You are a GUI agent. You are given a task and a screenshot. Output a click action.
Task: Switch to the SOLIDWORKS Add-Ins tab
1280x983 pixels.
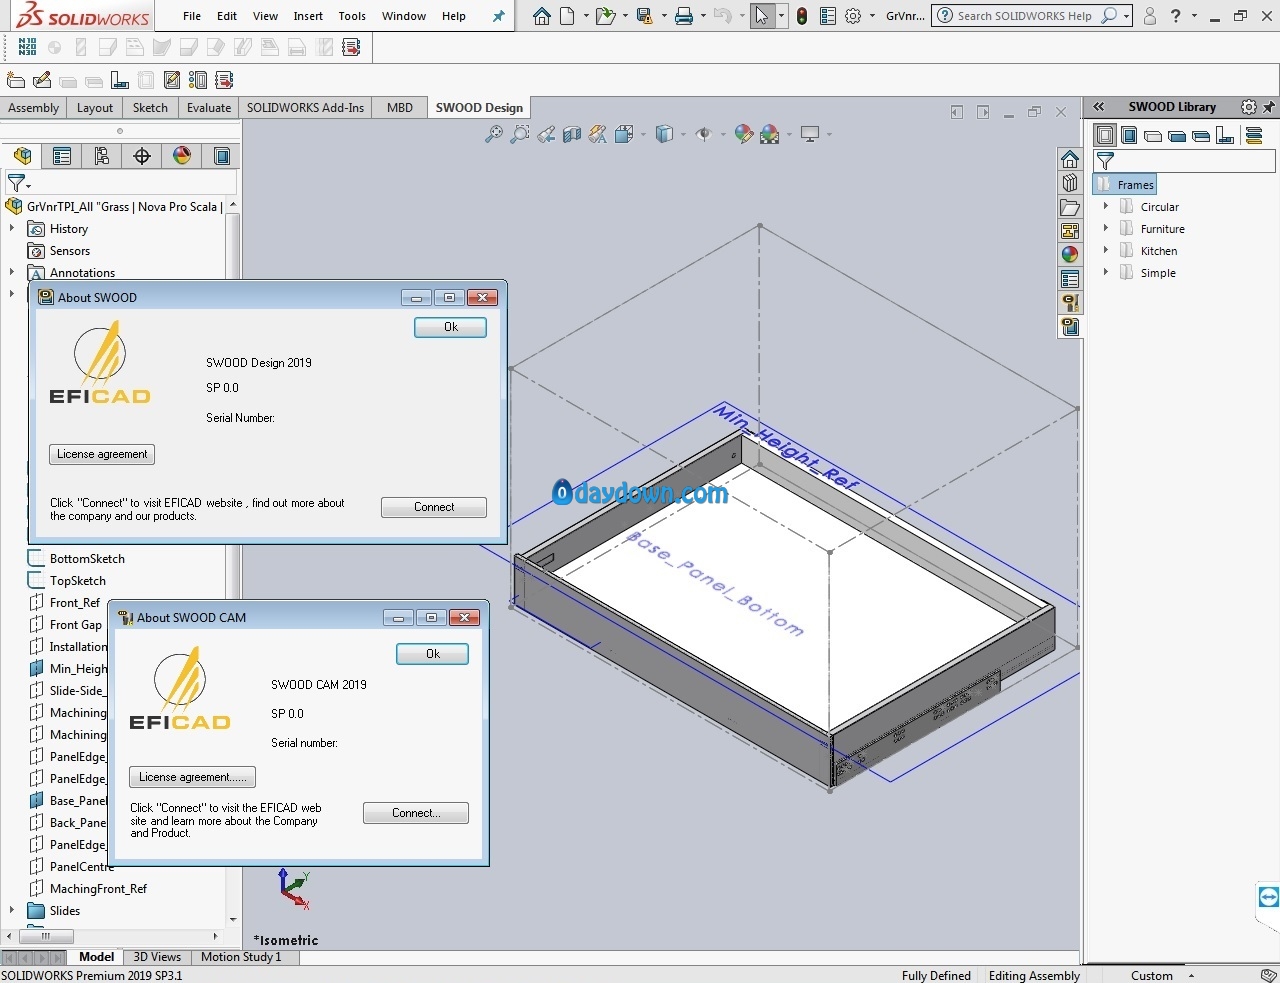305,108
